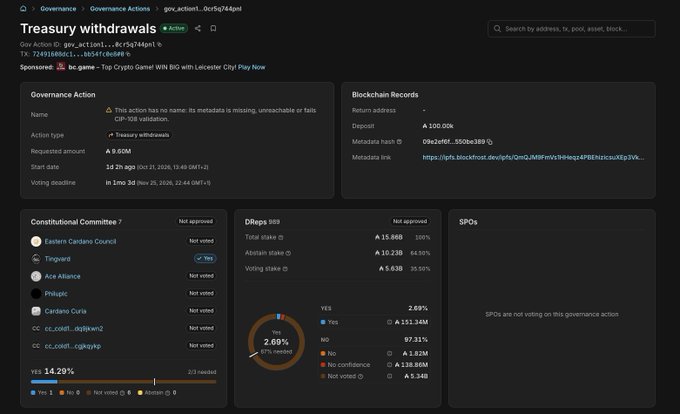Viewport: 680px width, 414px height.
Task: Open the Governance breadcrumb link
Action: tap(58, 9)
